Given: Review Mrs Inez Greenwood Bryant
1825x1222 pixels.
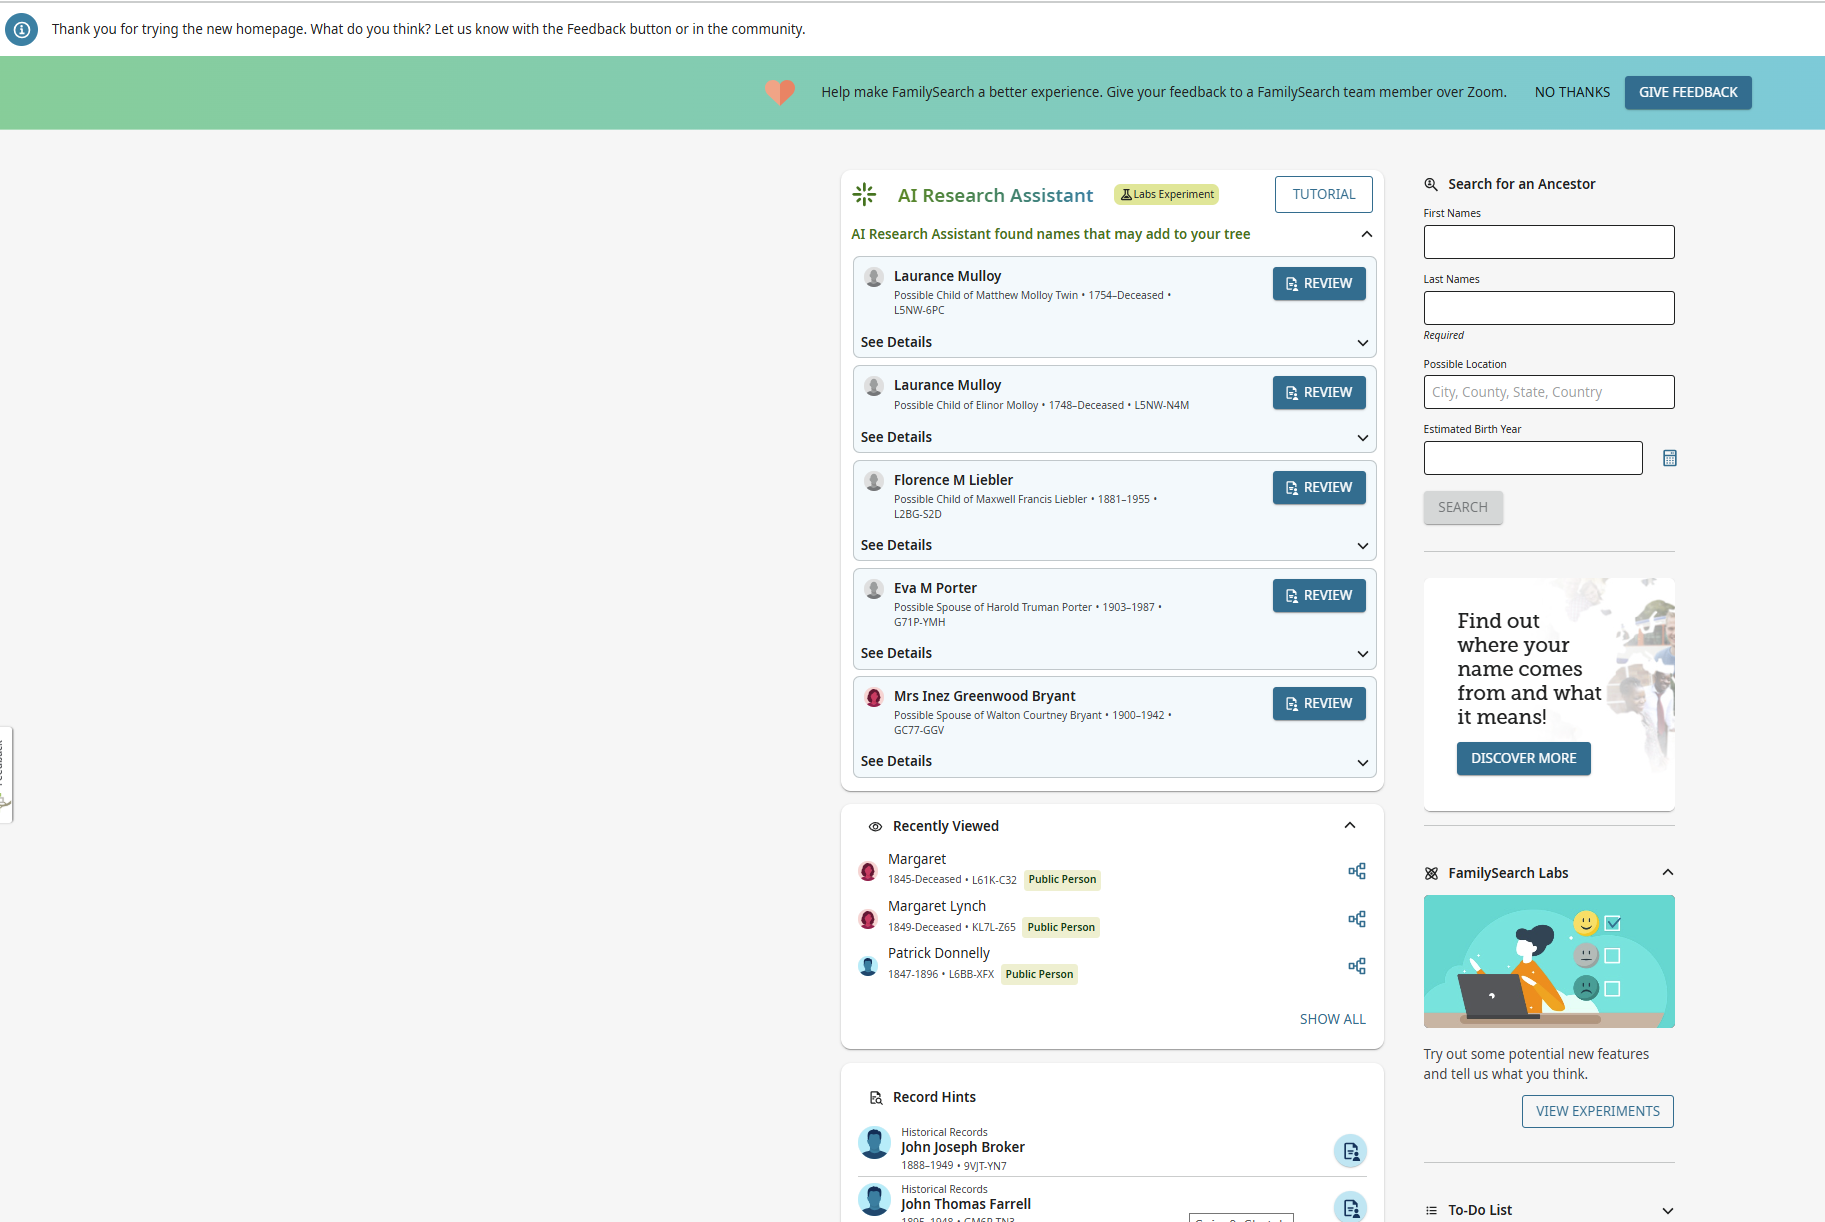Looking at the screenshot, I should point(1319,704).
